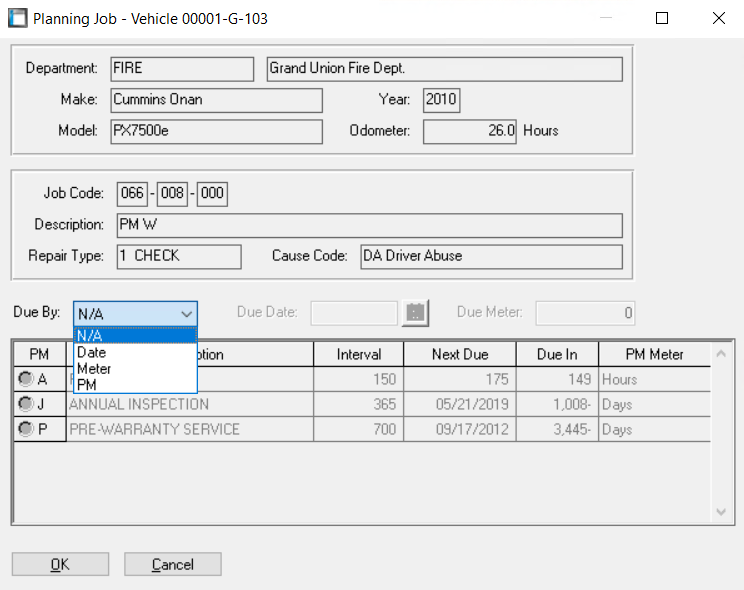Click the first Job Code box 066
Image resolution: width=744 pixels, height=590 pixels.
(131, 194)
